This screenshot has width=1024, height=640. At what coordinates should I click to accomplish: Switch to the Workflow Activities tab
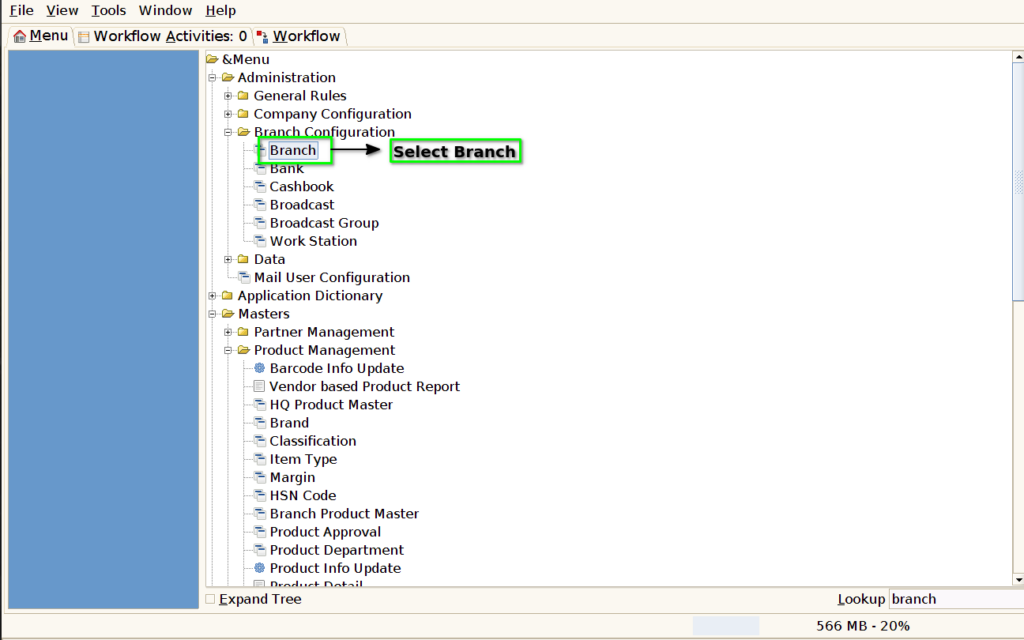coord(163,37)
